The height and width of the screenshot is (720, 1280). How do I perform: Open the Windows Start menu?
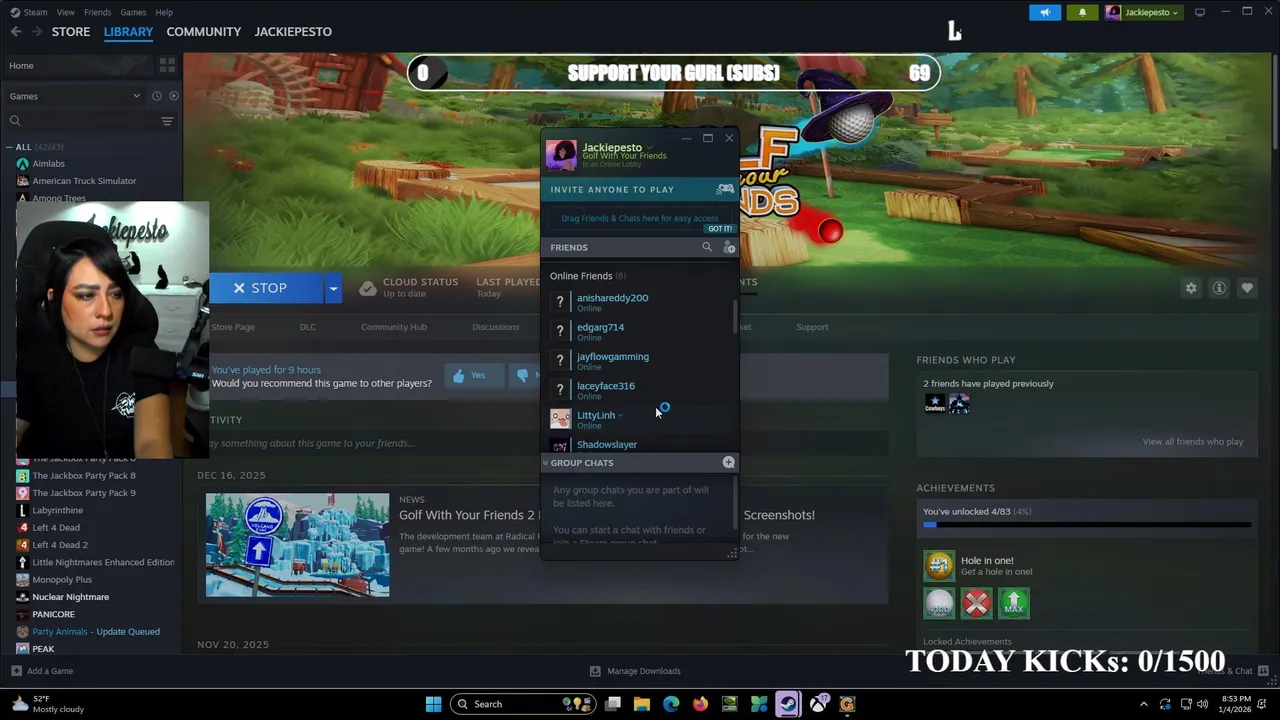pos(433,704)
